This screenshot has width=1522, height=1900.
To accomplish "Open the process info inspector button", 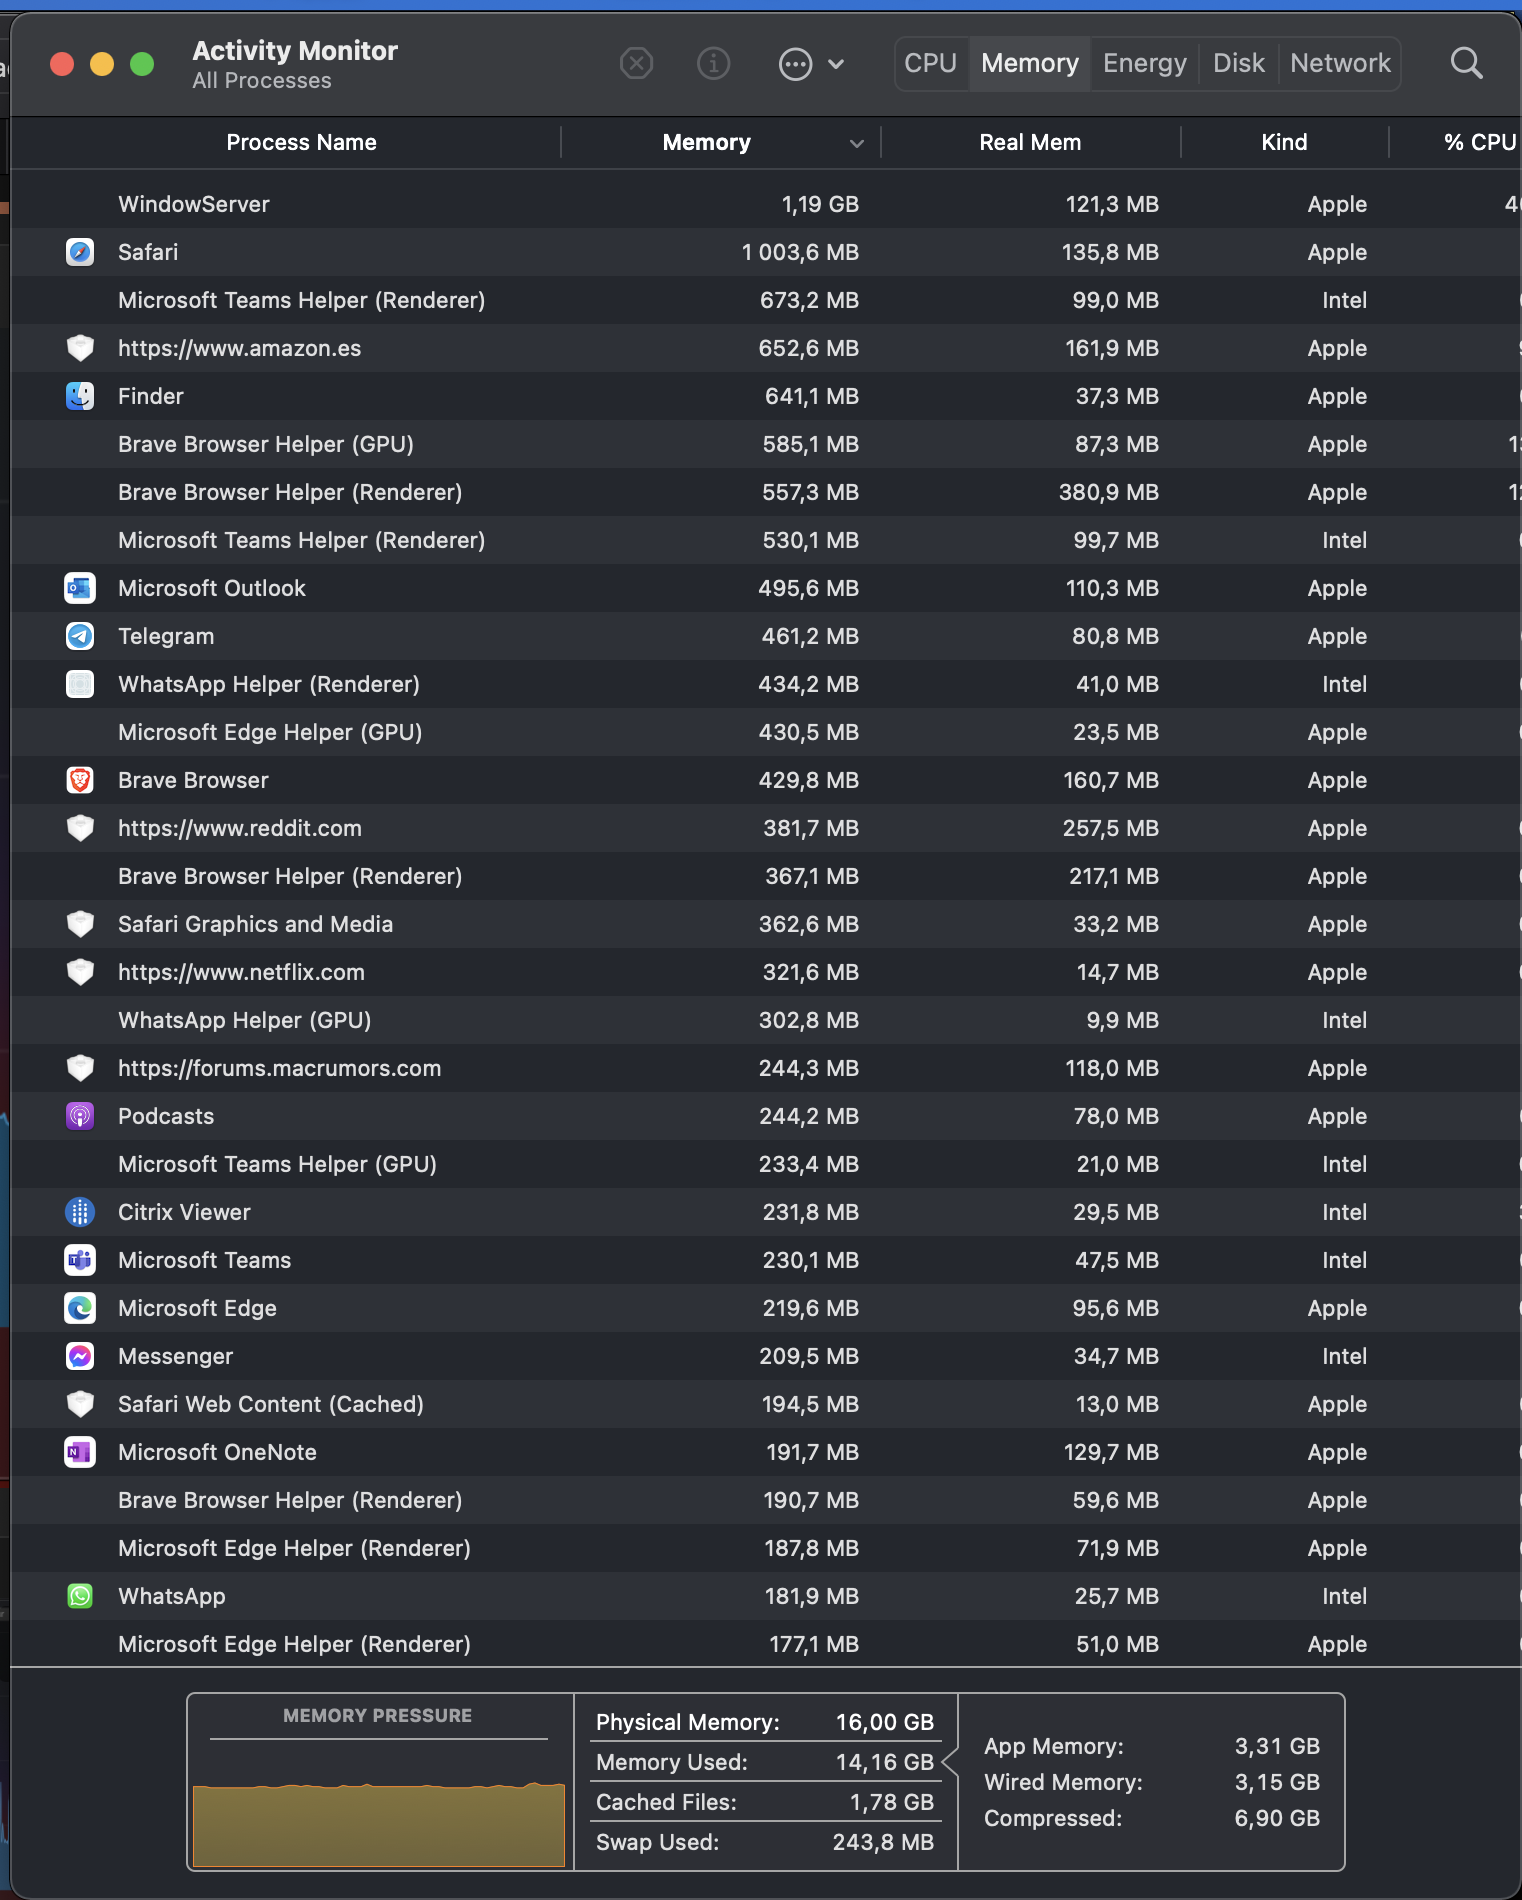I will point(713,64).
